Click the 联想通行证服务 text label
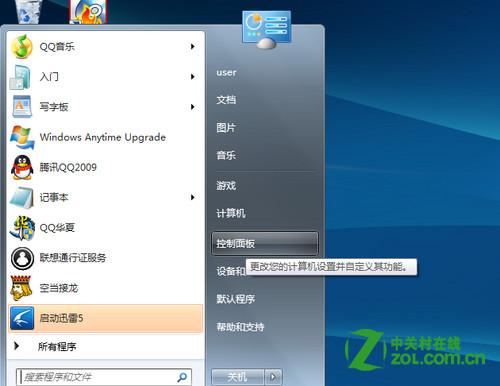 tap(73, 258)
